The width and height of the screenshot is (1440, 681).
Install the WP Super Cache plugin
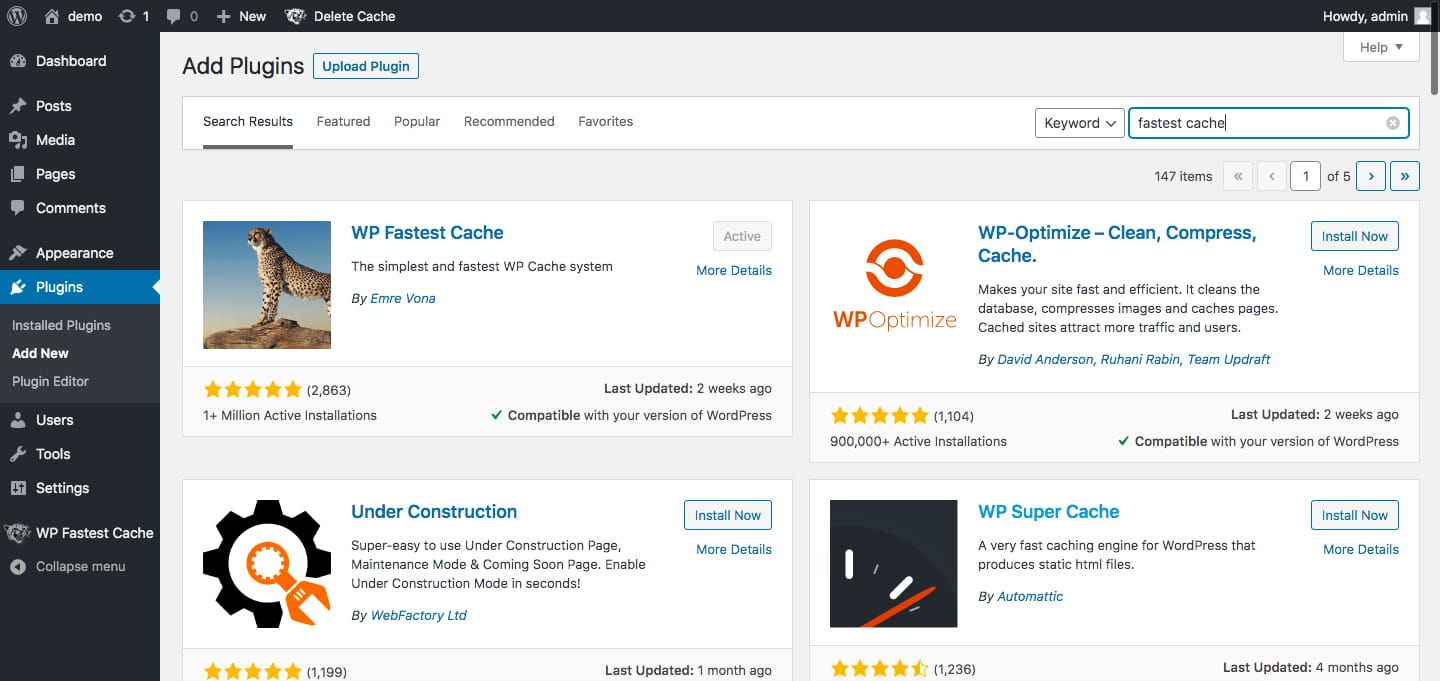pos(1355,515)
